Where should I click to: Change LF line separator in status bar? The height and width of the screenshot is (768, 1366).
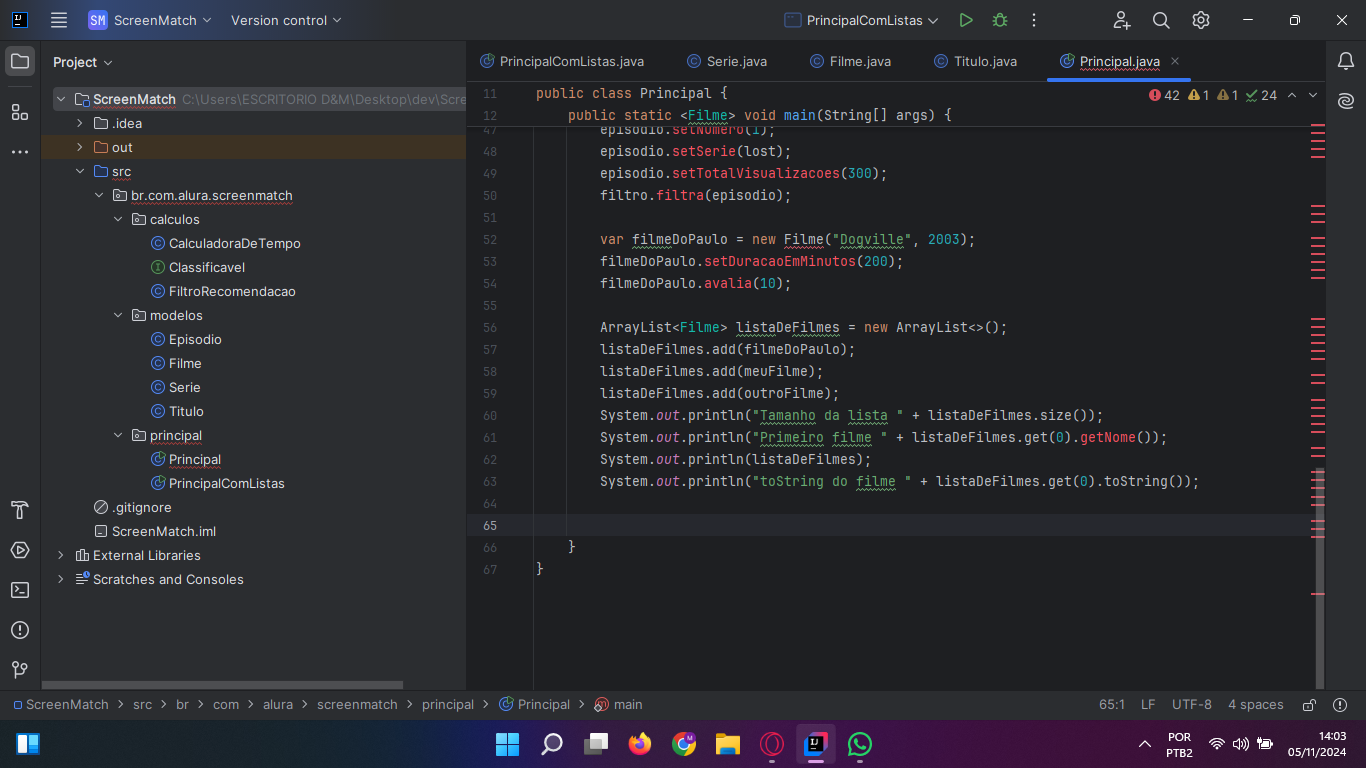click(x=1148, y=705)
